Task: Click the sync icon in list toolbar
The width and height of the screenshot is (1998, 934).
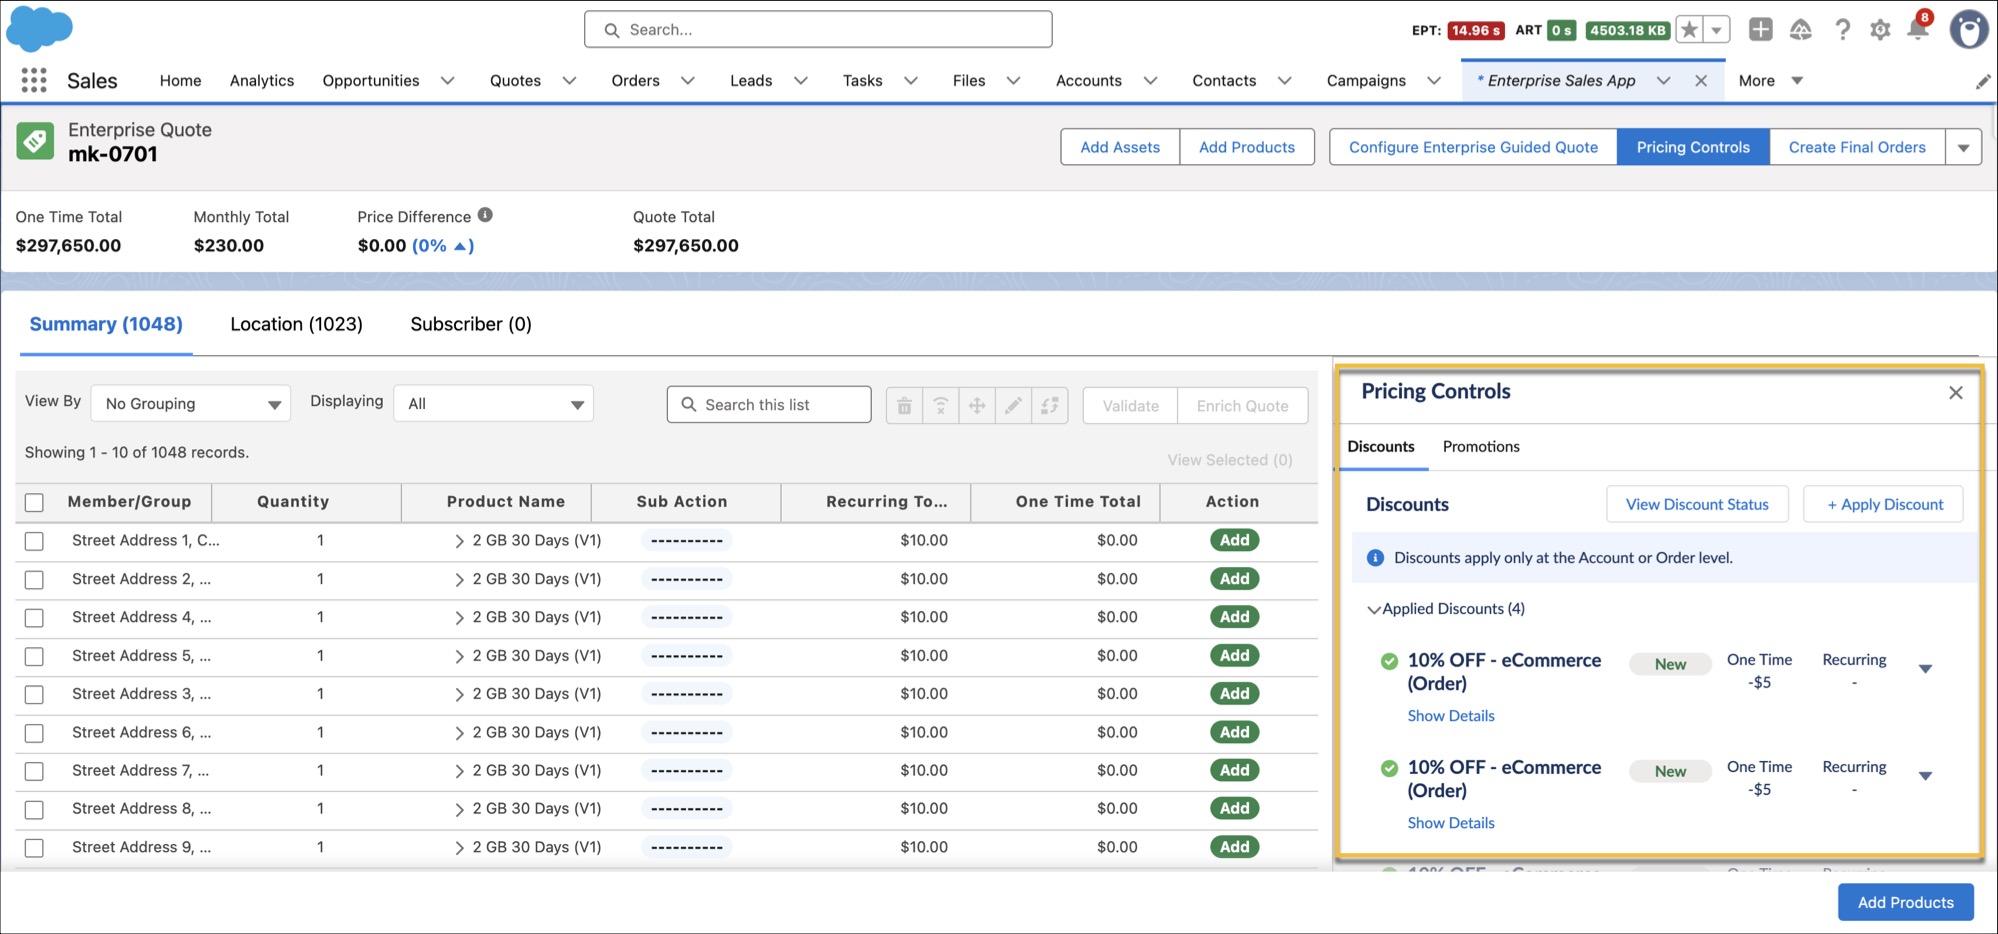Action: 1050,405
